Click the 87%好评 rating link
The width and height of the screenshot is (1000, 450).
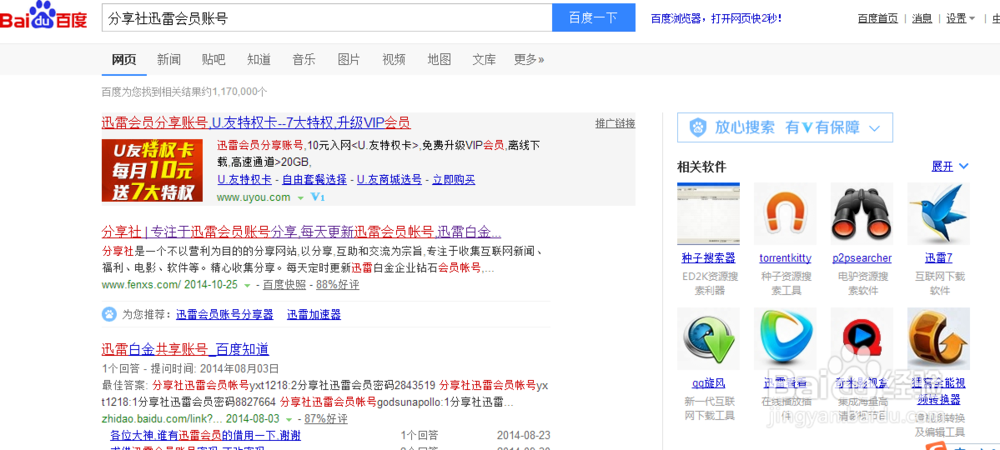(326, 419)
